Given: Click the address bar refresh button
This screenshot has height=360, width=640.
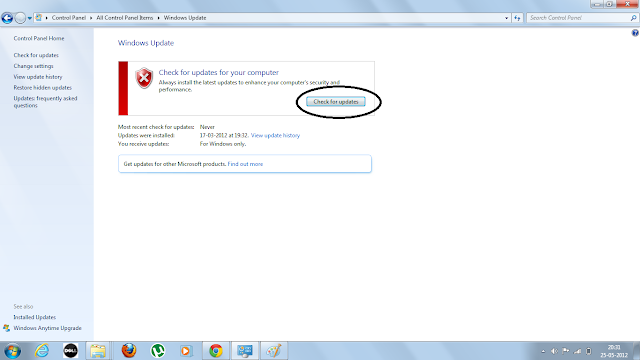Looking at the screenshot, I should (517, 18).
